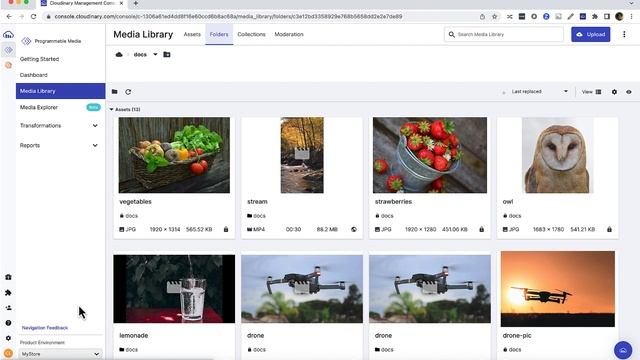Open the blue floating cloud button
This screenshot has height=360, width=640.
coord(623,350)
